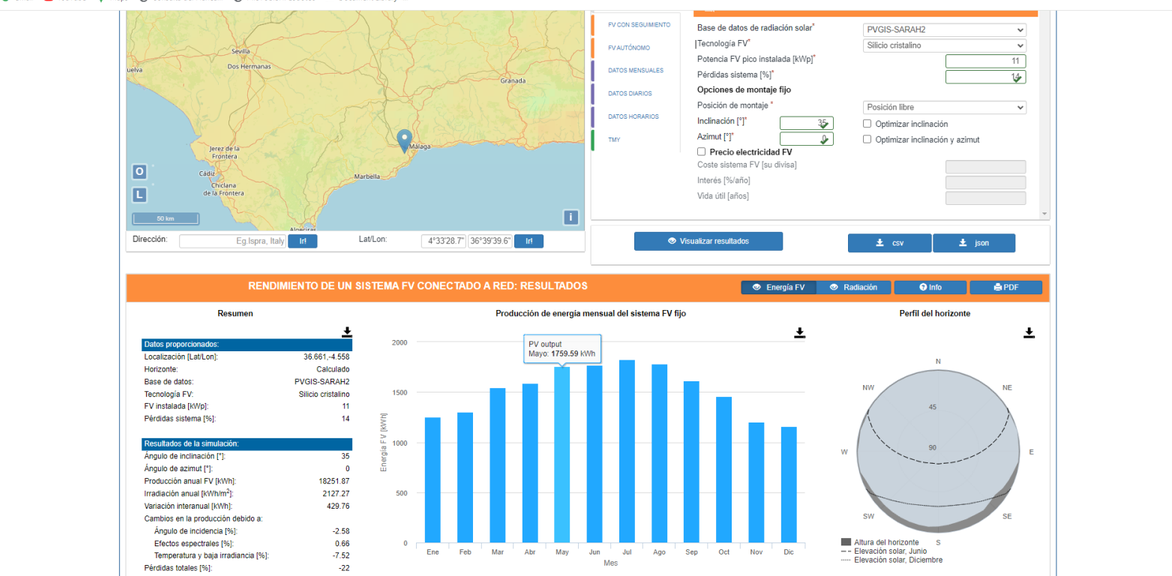The width and height of the screenshot is (1172, 576).
Task: Click the Inclinación input field
Action: point(806,123)
